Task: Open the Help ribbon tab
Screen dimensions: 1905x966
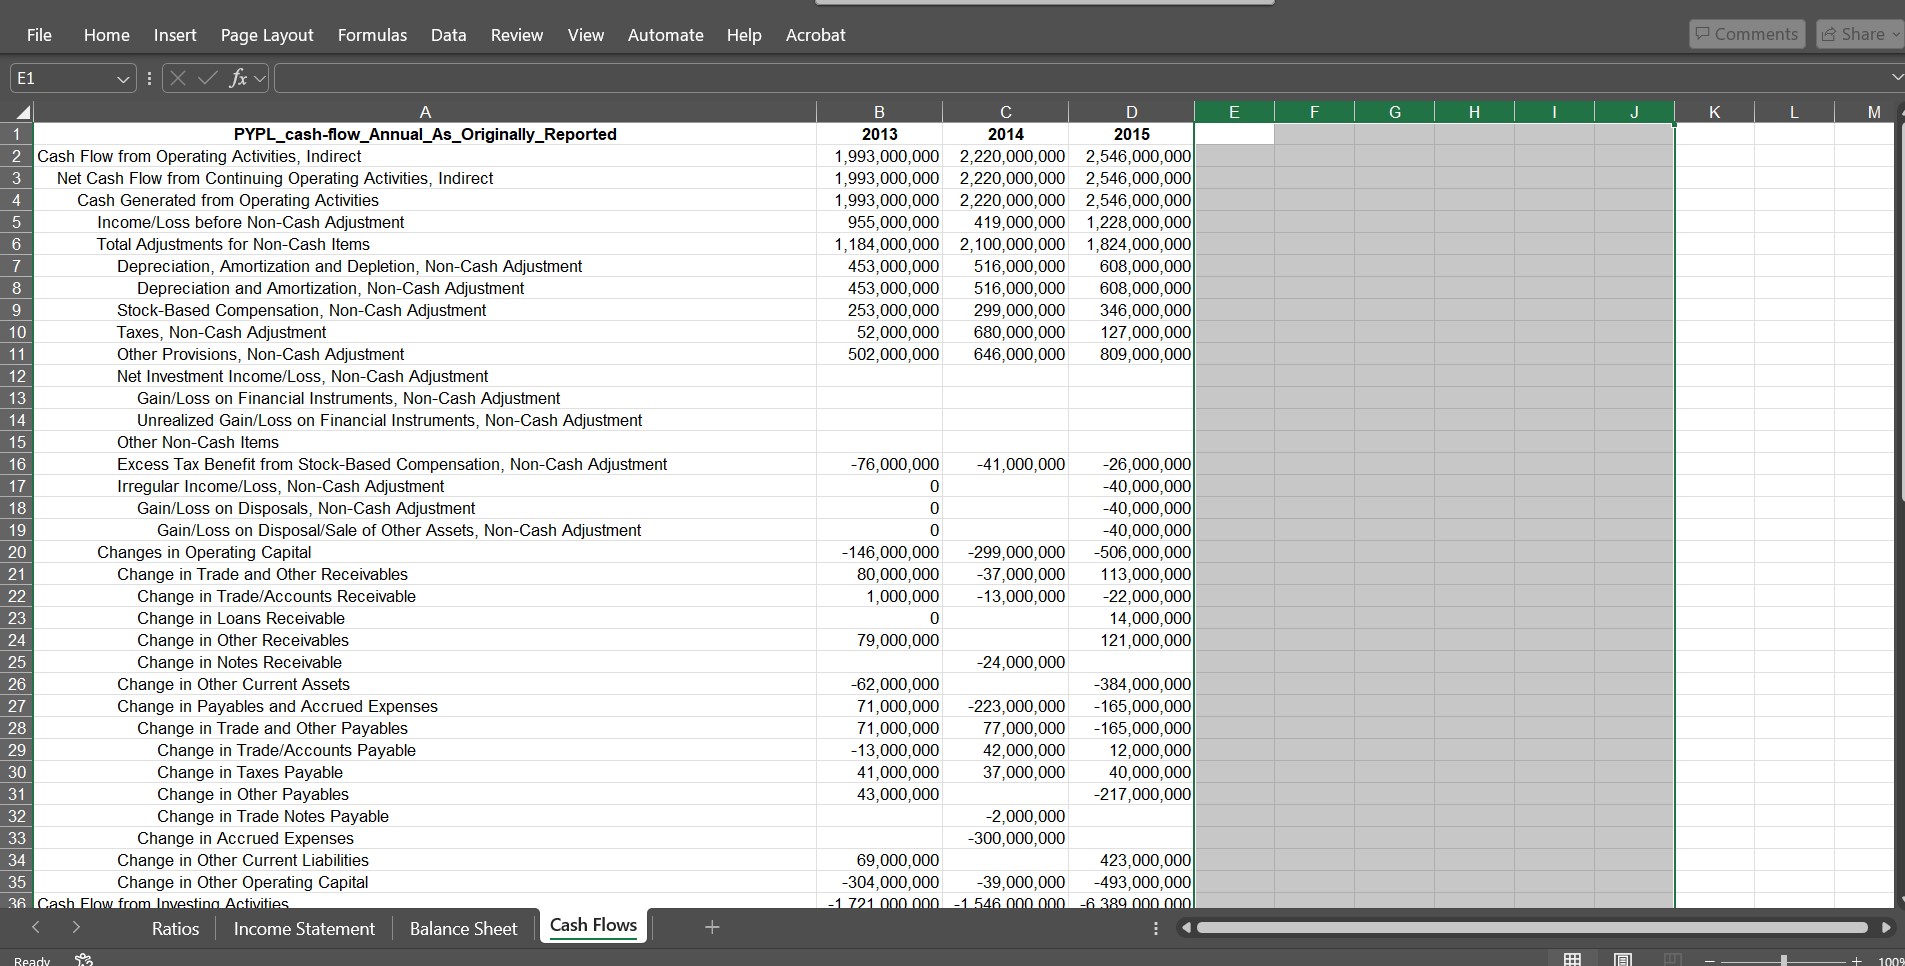Action: [x=744, y=35]
